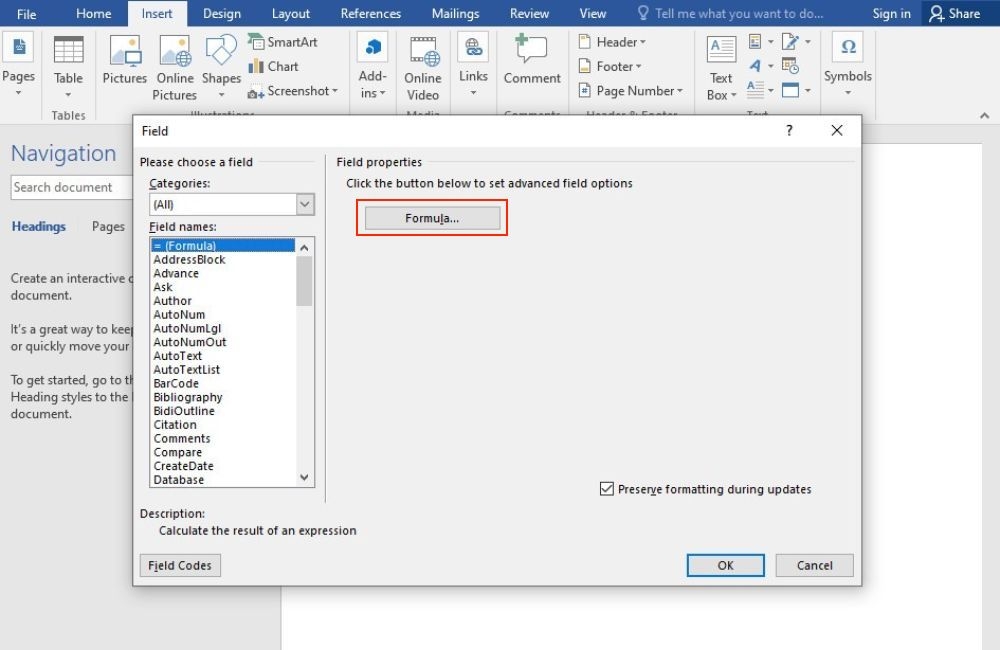Click the Pictures icon
The image size is (1000, 650).
125,61
